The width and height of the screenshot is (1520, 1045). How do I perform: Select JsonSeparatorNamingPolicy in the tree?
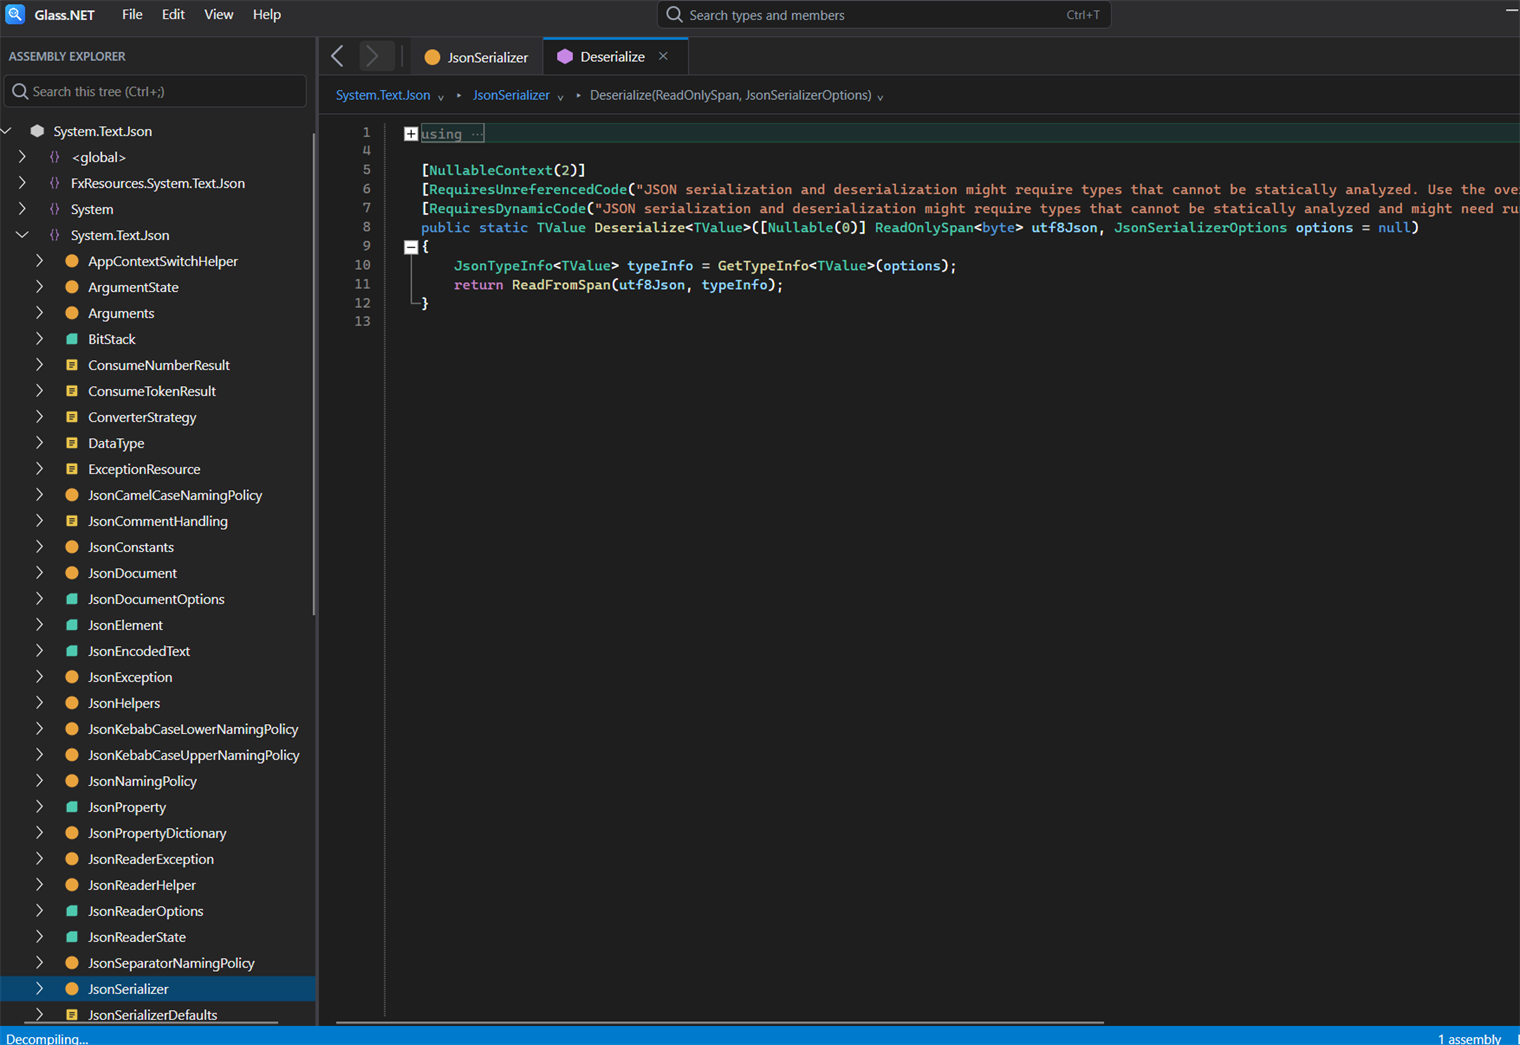[171, 963]
